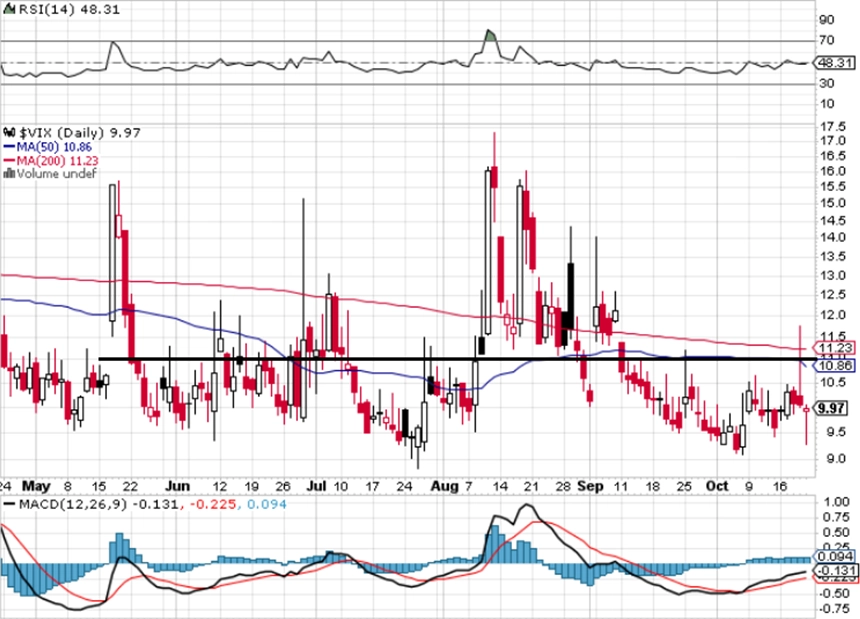860x619 pixels.
Task: Click the $VIX (Daily) chart title
Action: (62, 133)
